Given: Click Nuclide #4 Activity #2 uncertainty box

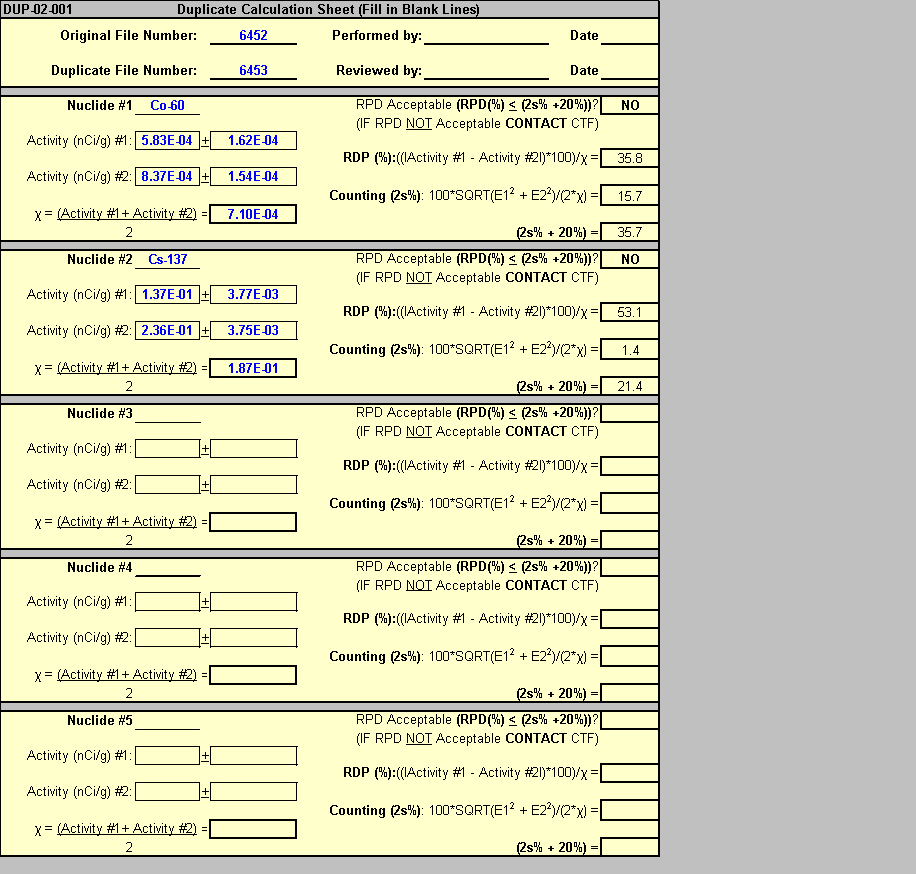Looking at the screenshot, I should [253, 637].
